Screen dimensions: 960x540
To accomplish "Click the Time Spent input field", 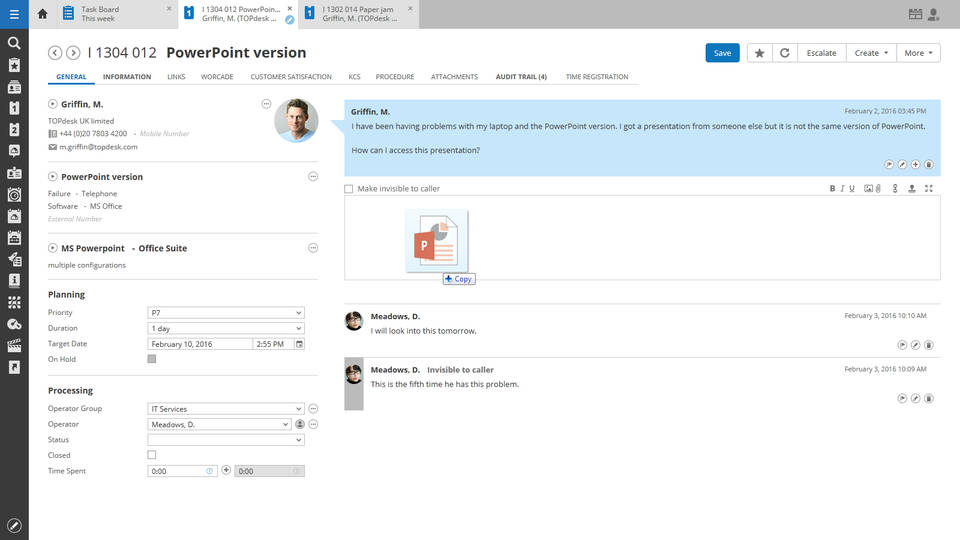I will point(177,471).
